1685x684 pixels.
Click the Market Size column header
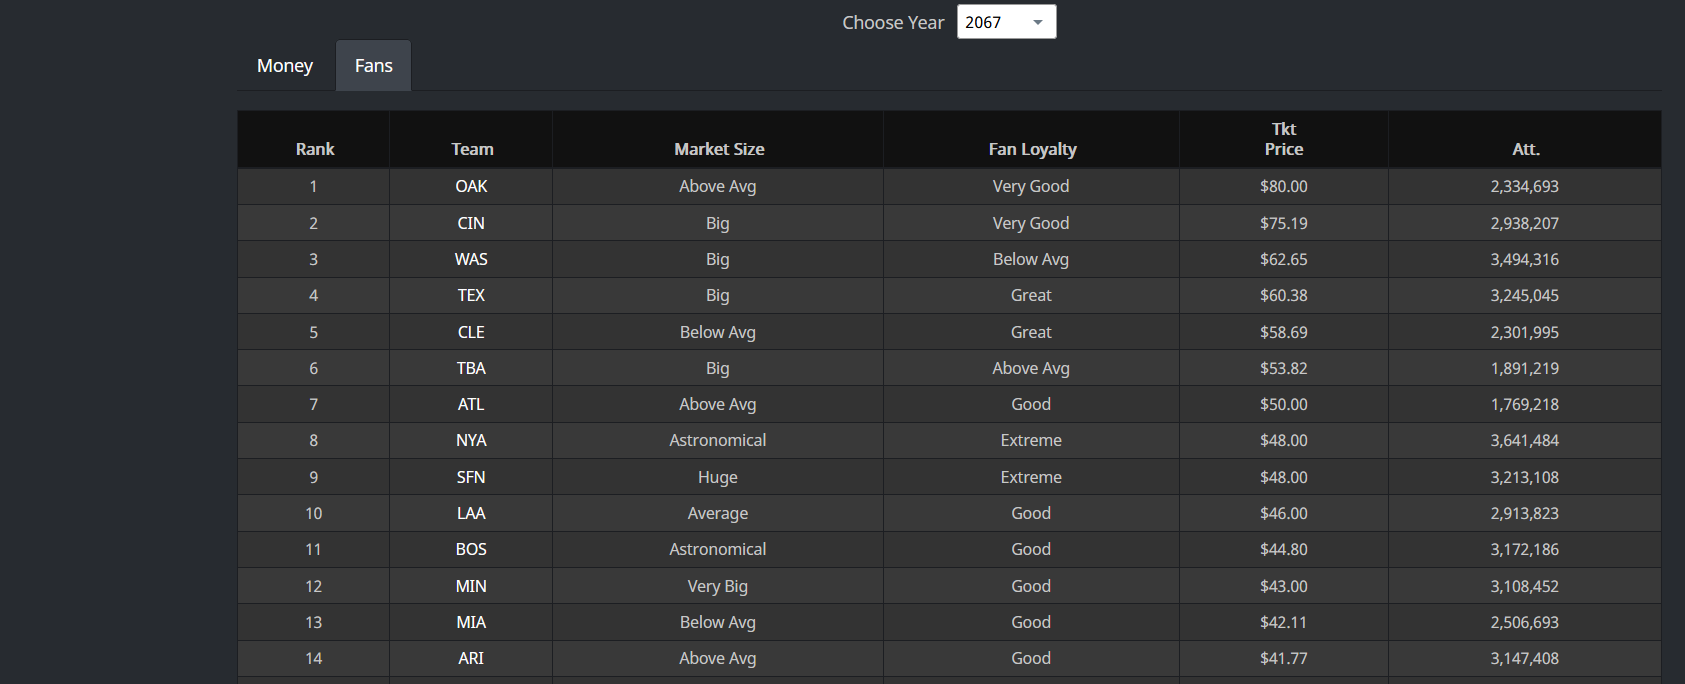pyautogui.click(x=719, y=149)
